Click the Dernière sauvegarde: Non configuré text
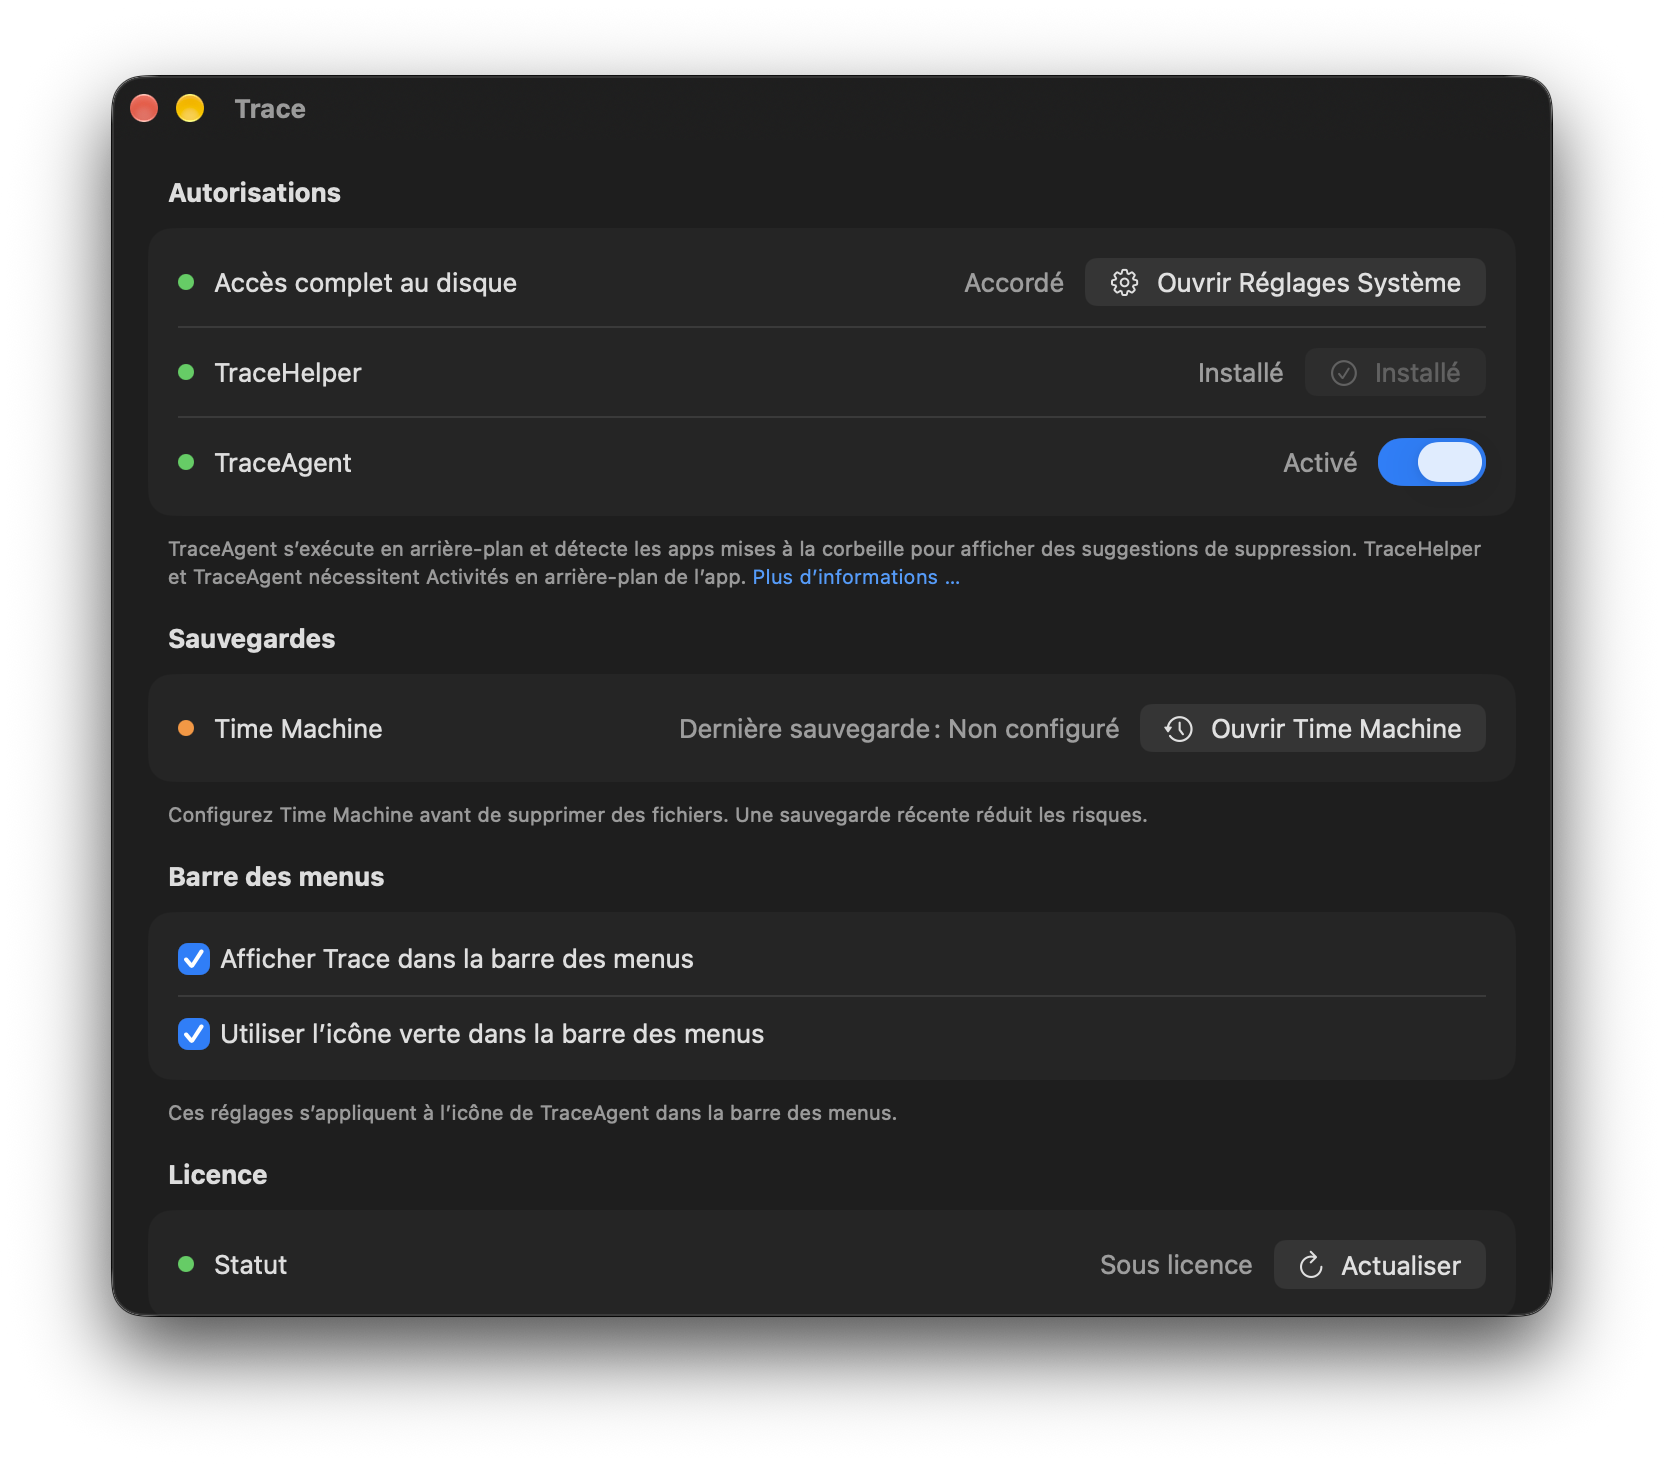The height and width of the screenshot is (1464, 1664). [899, 729]
